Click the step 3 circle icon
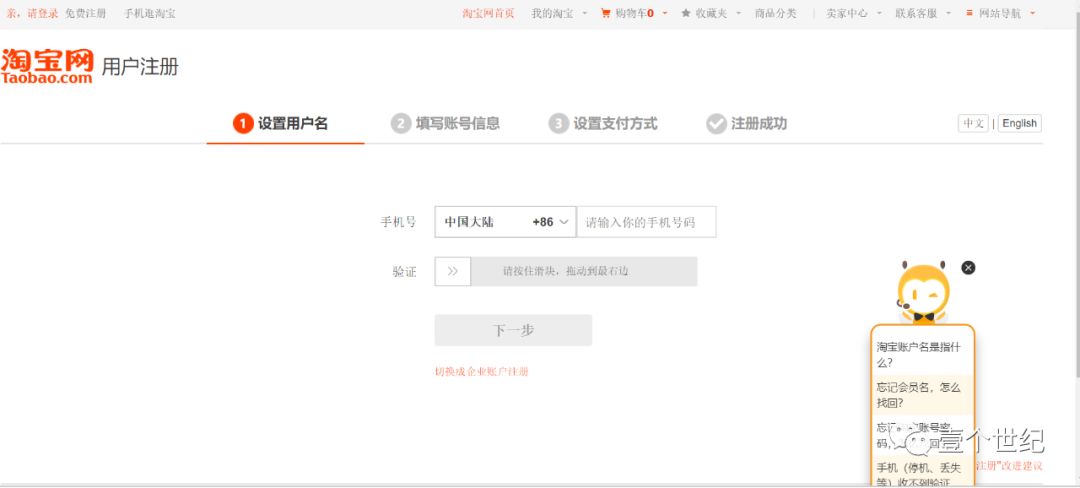The width and height of the screenshot is (1080, 488). coord(559,124)
